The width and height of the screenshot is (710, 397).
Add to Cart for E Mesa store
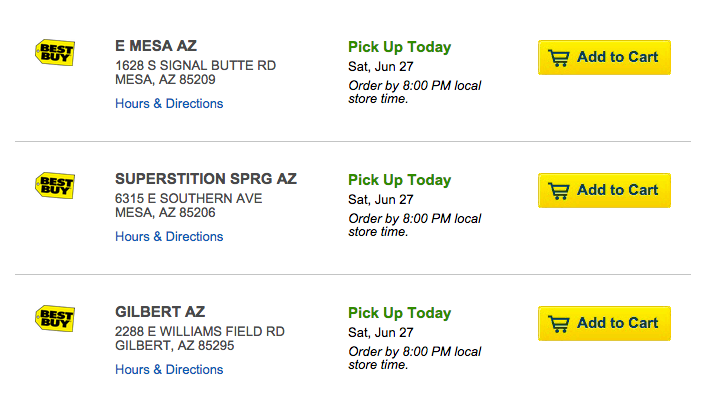point(604,57)
